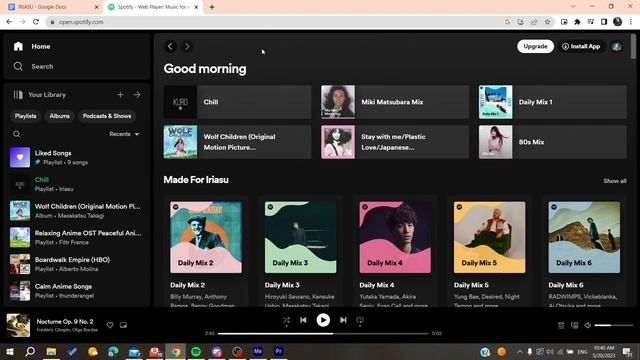Open Windows Start menu
The height and width of the screenshot is (360, 640).
tap(9, 351)
